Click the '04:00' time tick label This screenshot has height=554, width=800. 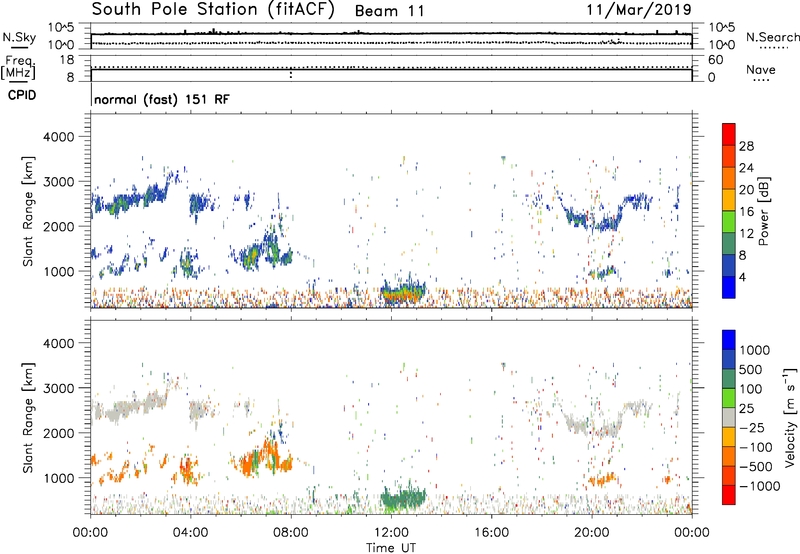pyautogui.click(x=190, y=533)
